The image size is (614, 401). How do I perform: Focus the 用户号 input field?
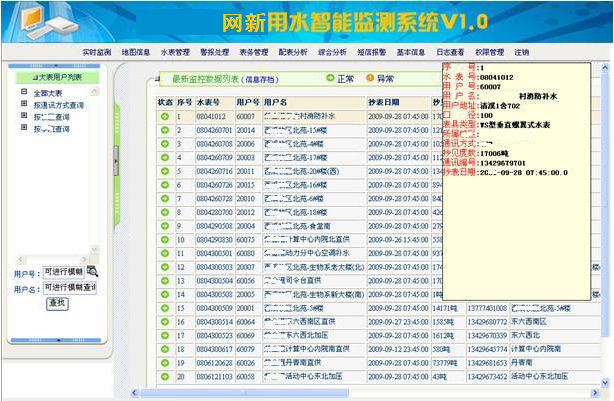tap(63, 272)
